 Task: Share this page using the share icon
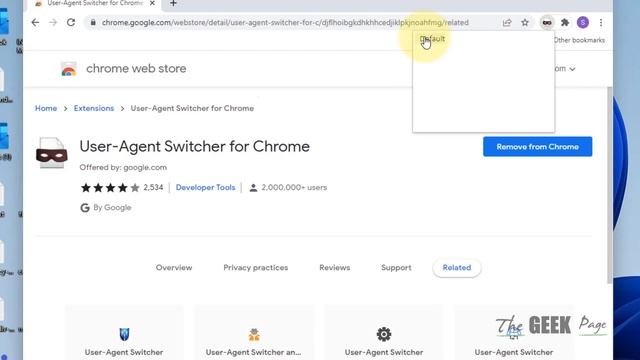[x=507, y=22]
